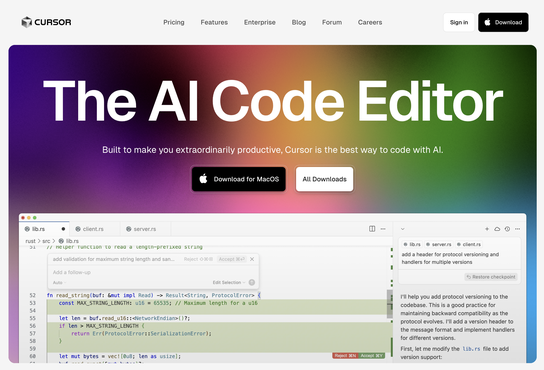This screenshot has width=544, height=370.
Task: Click Reject in the inline prompt bar
Action: coord(198,259)
